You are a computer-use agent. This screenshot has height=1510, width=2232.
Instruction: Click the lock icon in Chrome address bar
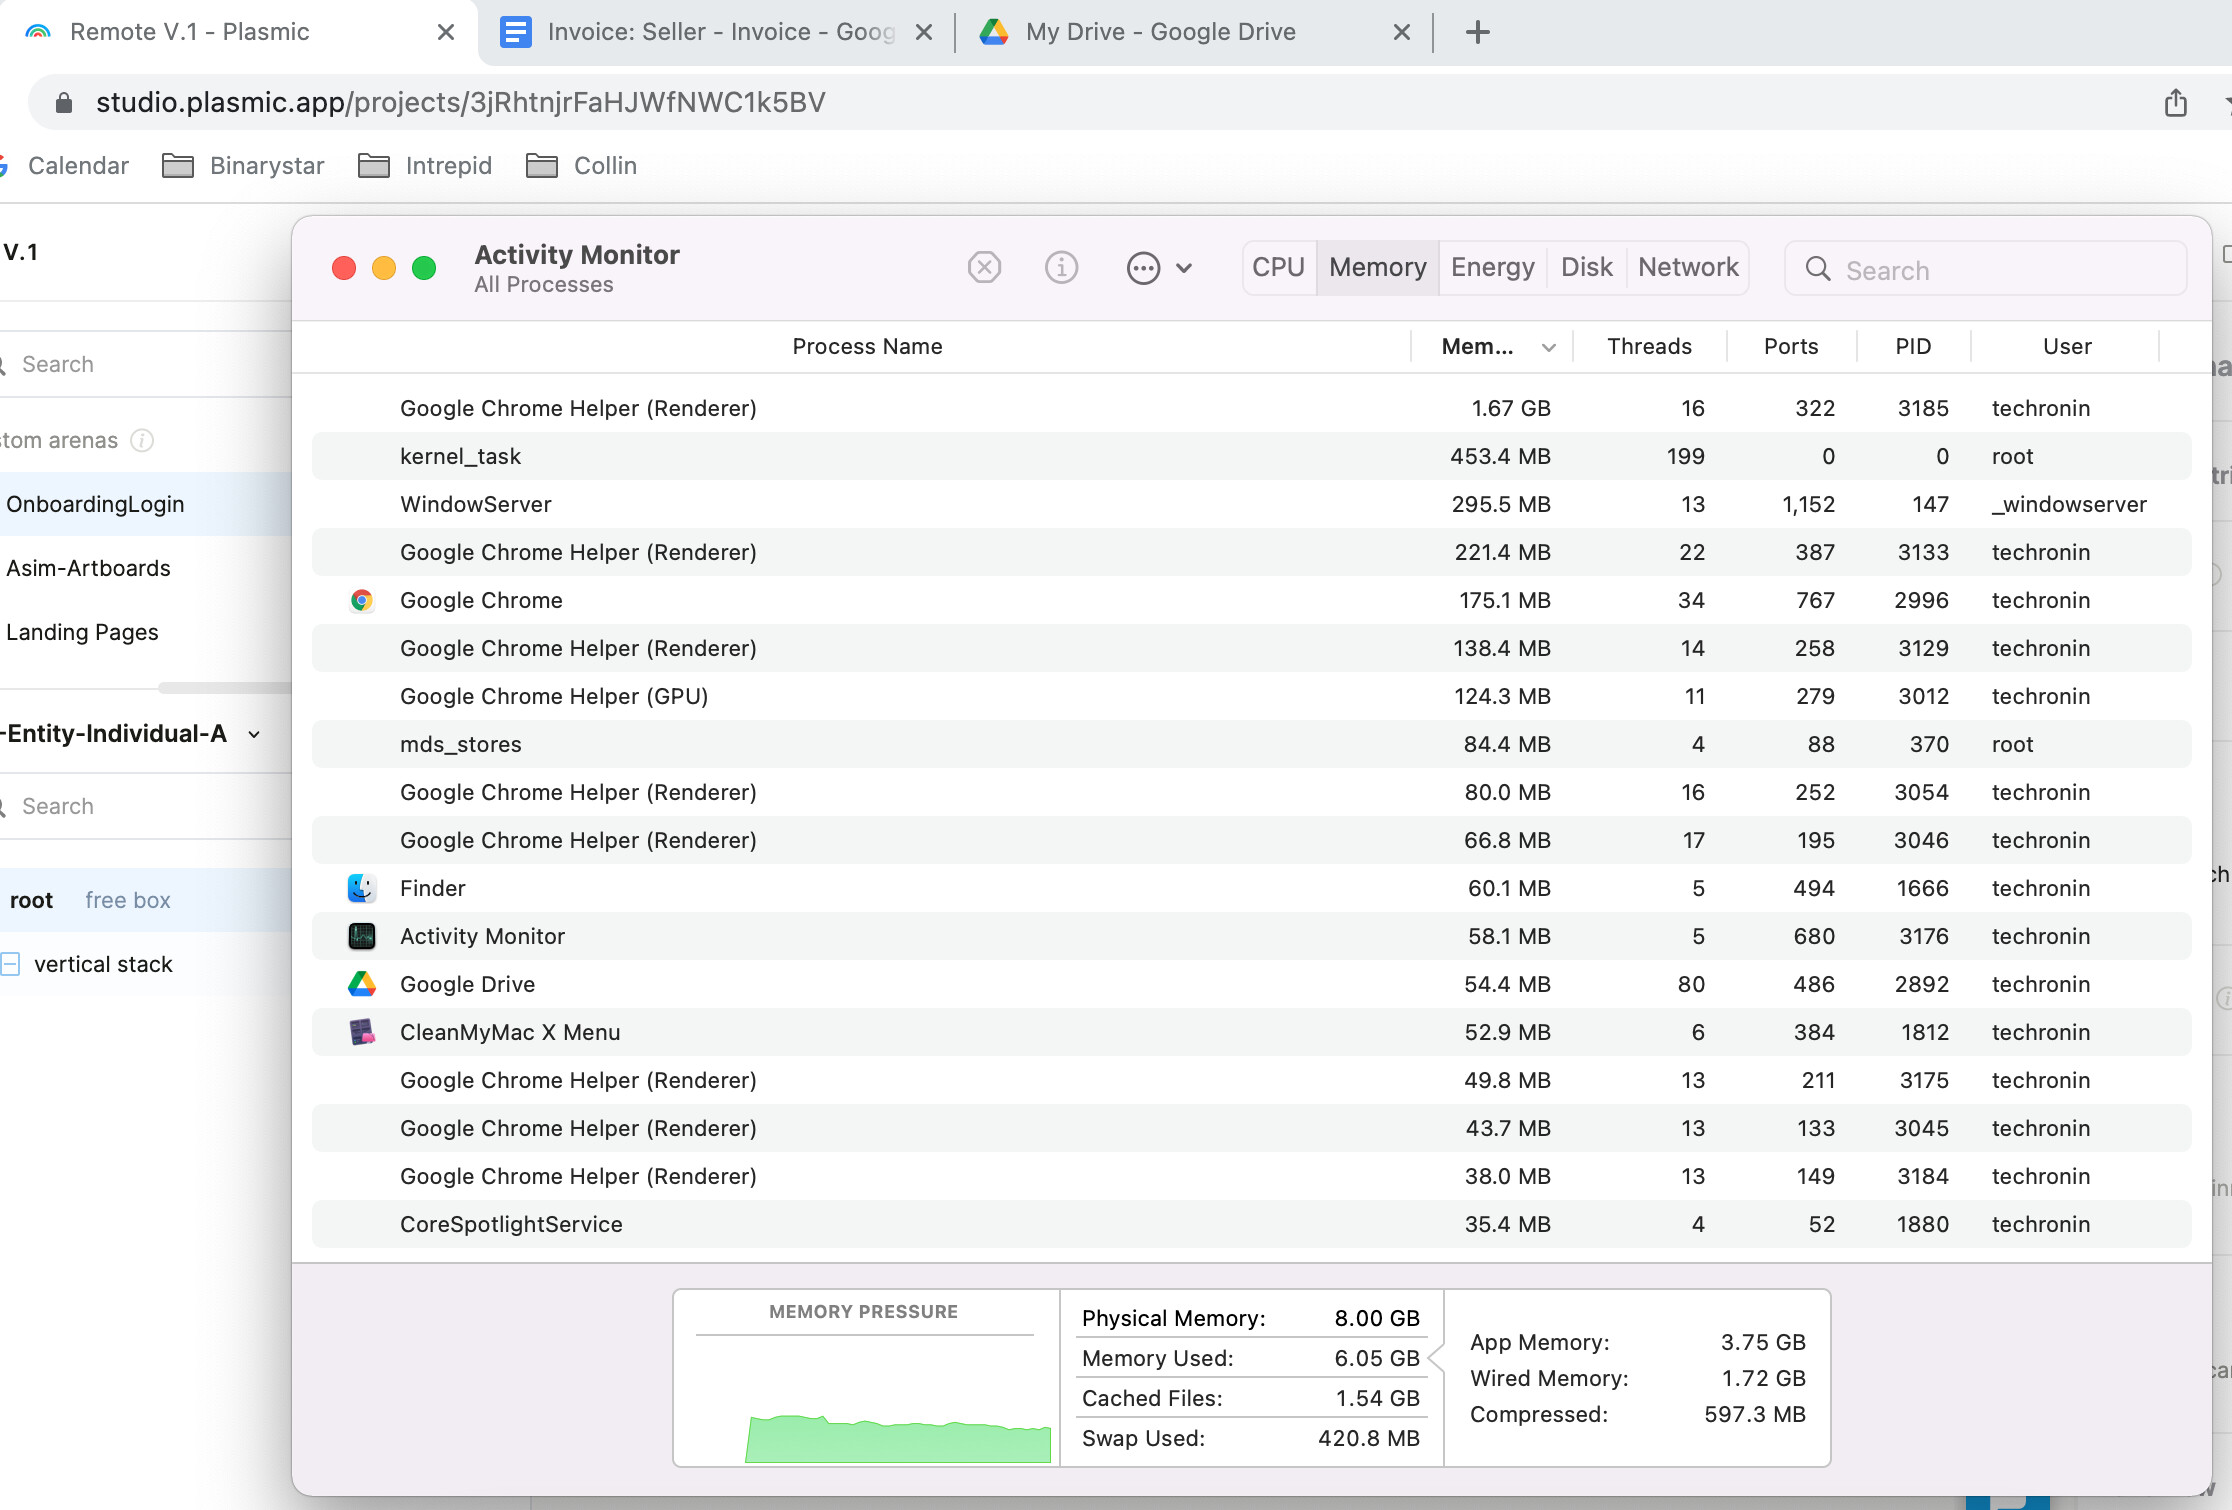pyautogui.click(x=63, y=102)
